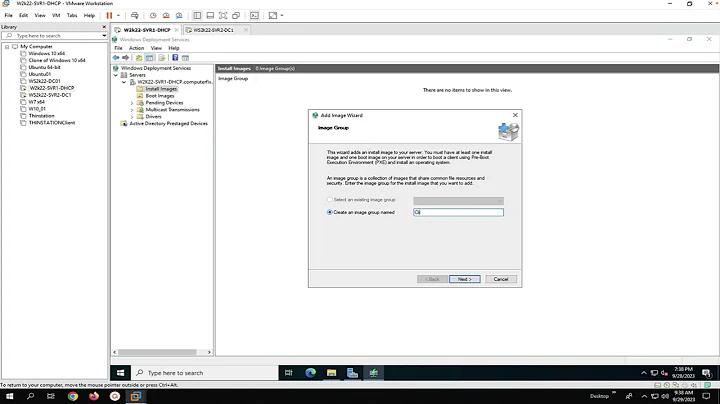Open Microsoft Edge in guest taskbar

(310, 373)
